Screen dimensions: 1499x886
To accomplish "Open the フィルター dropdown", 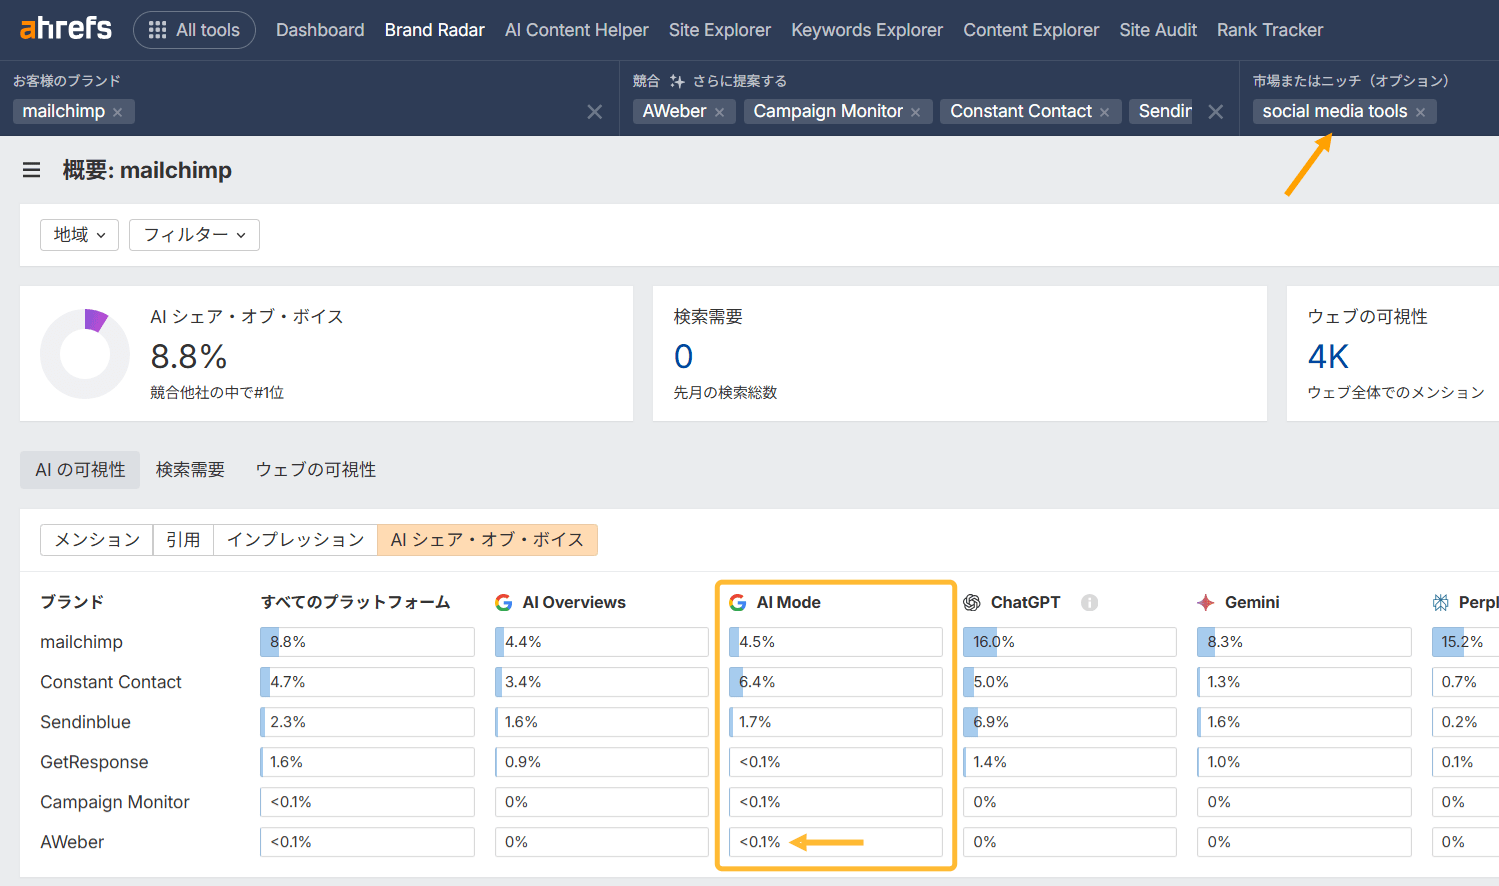I will [x=193, y=234].
